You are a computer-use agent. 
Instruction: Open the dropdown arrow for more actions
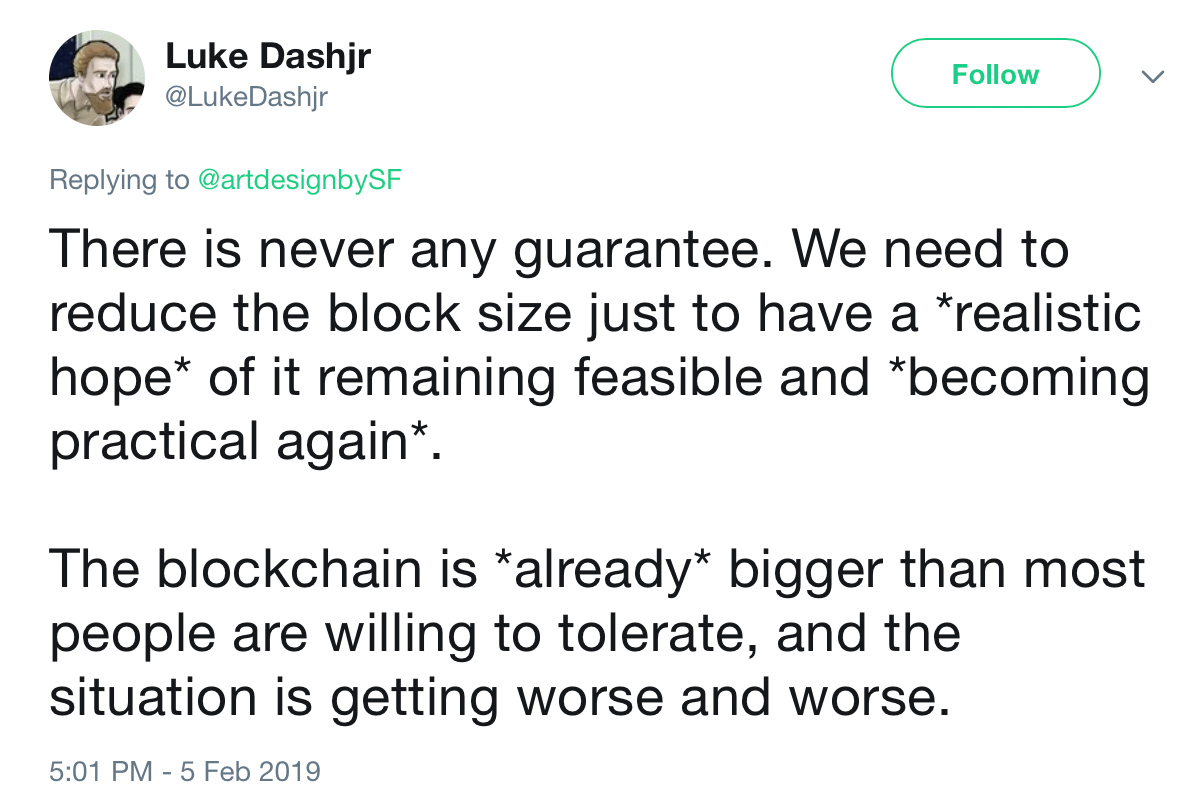coord(1154,75)
